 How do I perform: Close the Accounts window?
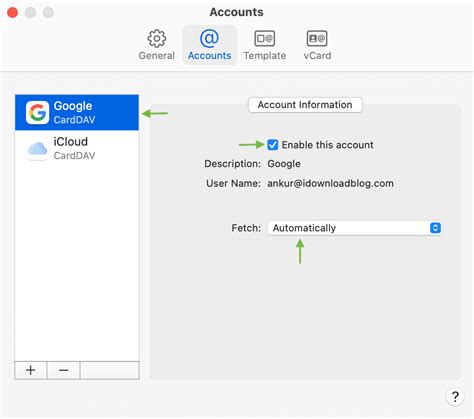(13, 13)
